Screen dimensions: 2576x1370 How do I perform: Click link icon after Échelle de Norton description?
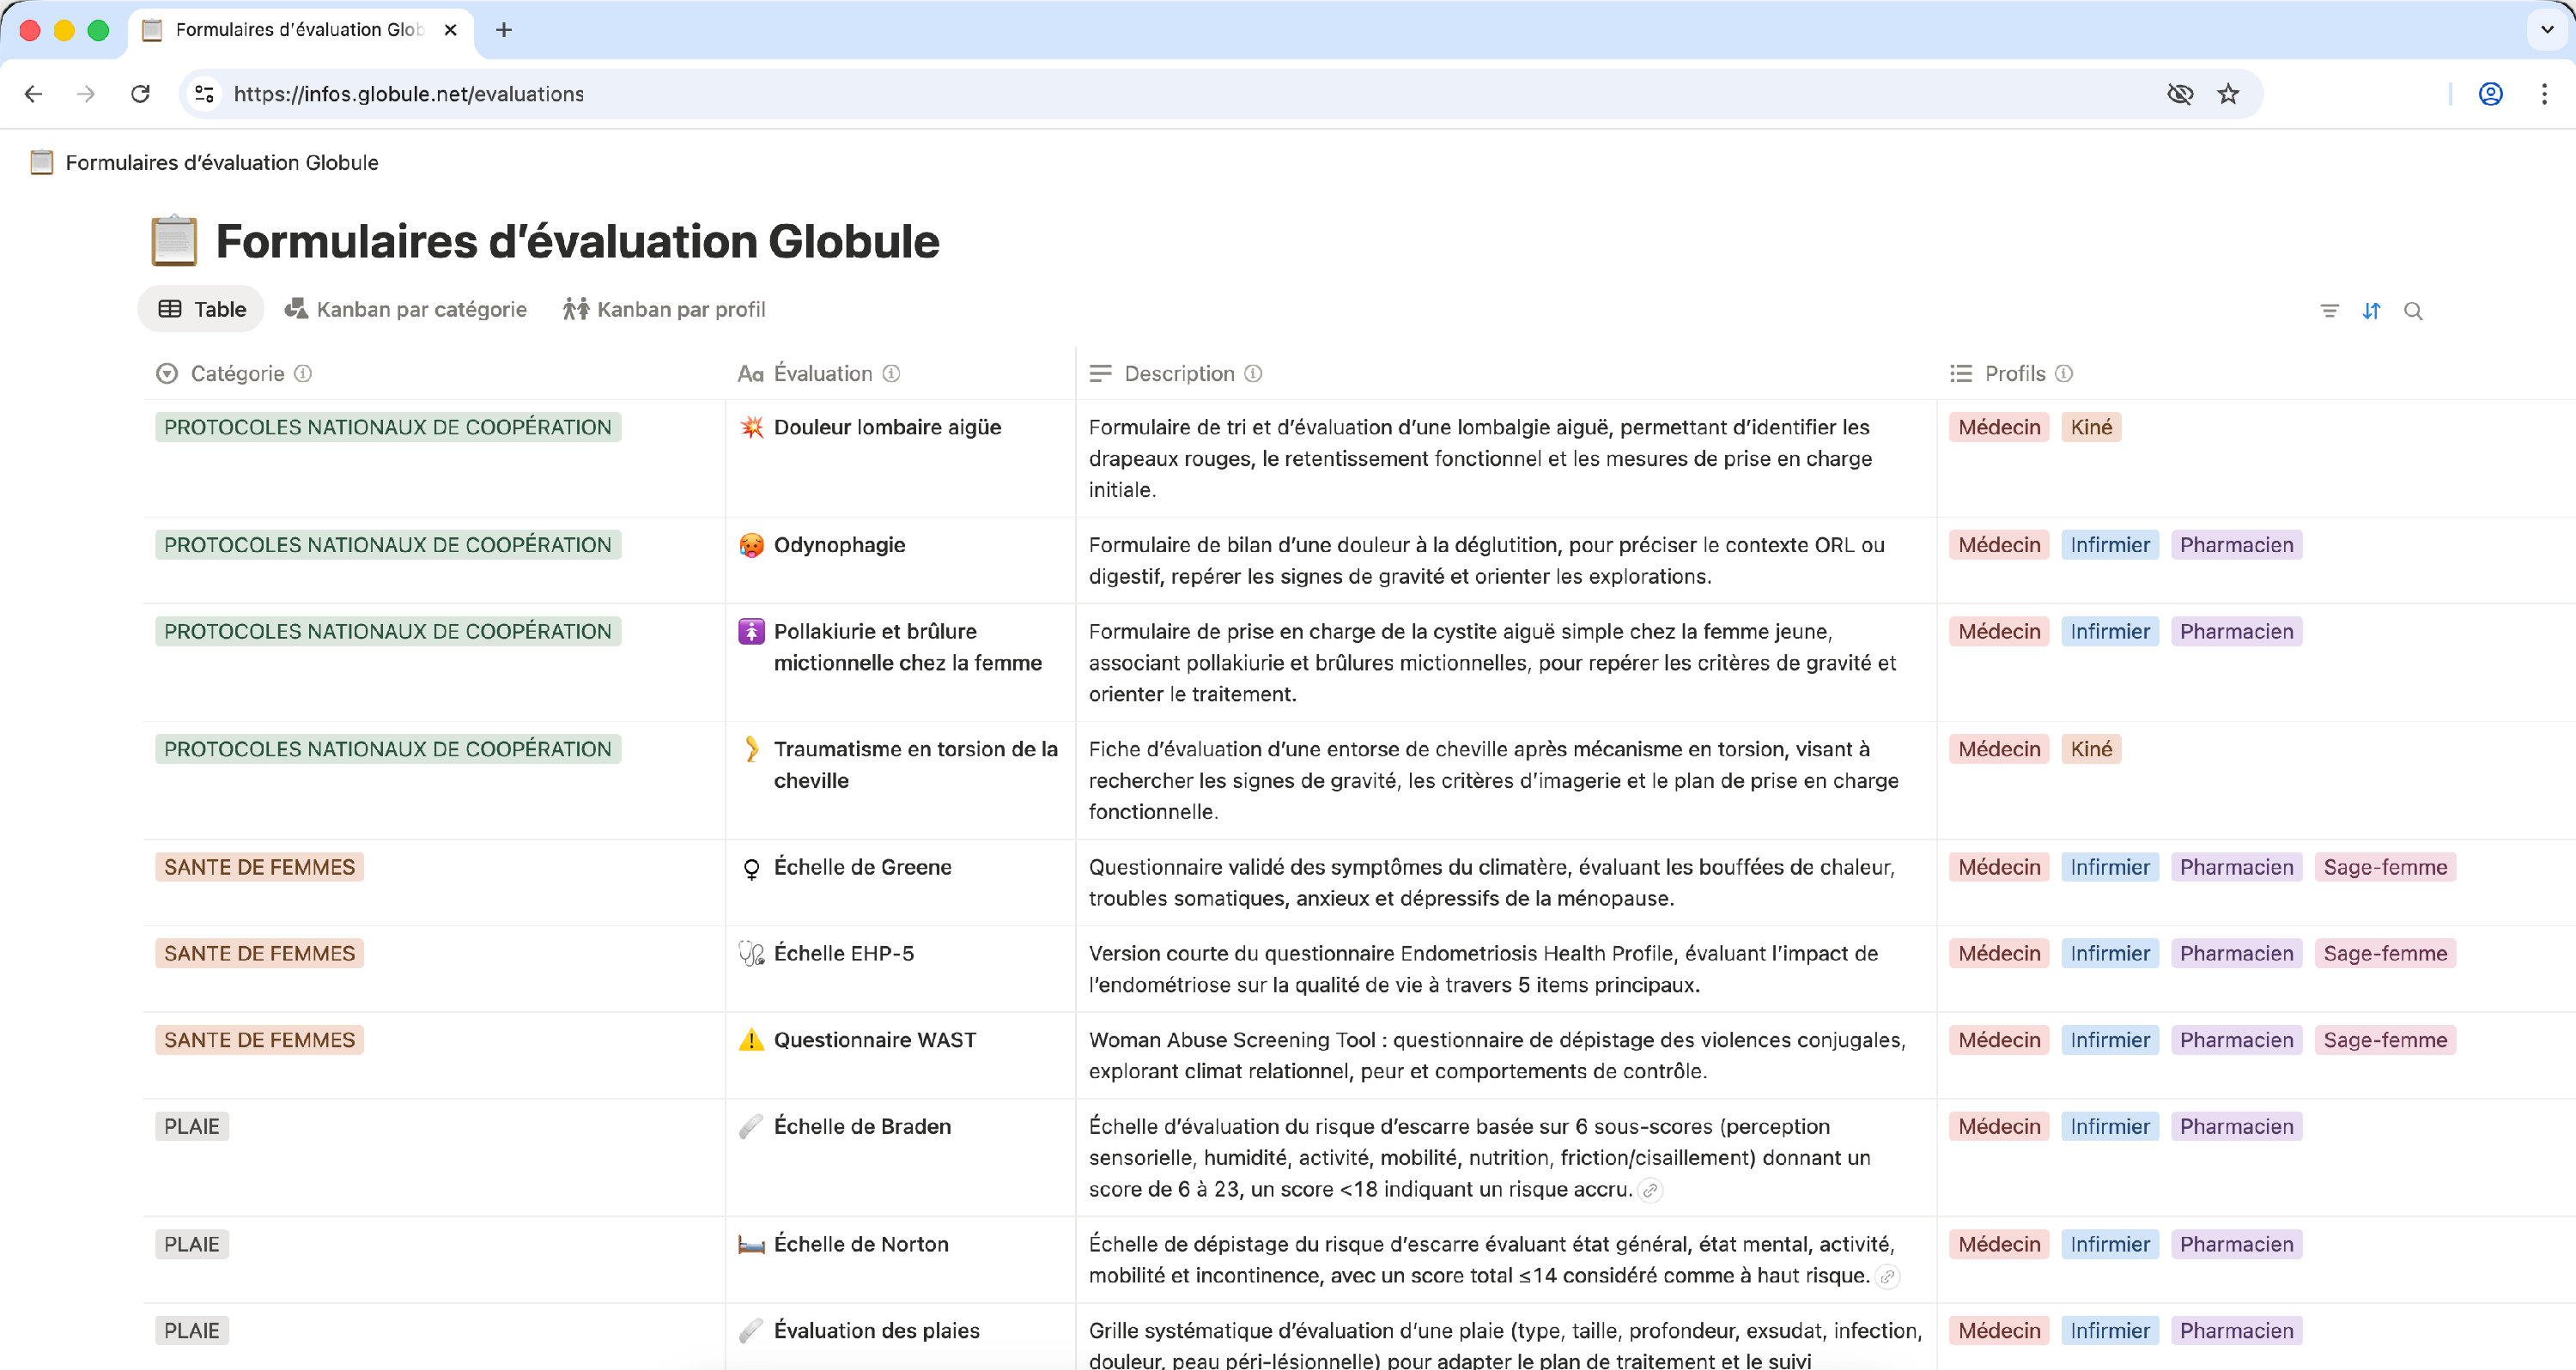(x=1887, y=1276)
